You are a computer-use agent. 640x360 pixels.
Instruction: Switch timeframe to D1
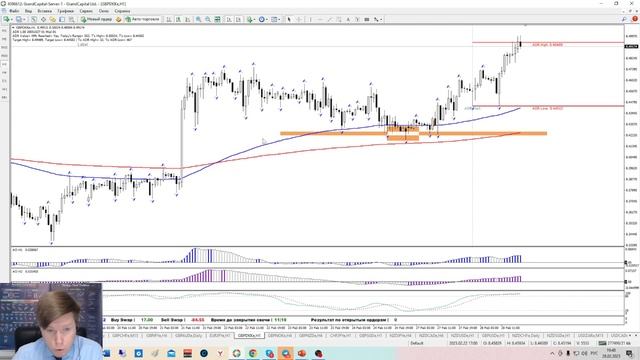pos(4,81)
